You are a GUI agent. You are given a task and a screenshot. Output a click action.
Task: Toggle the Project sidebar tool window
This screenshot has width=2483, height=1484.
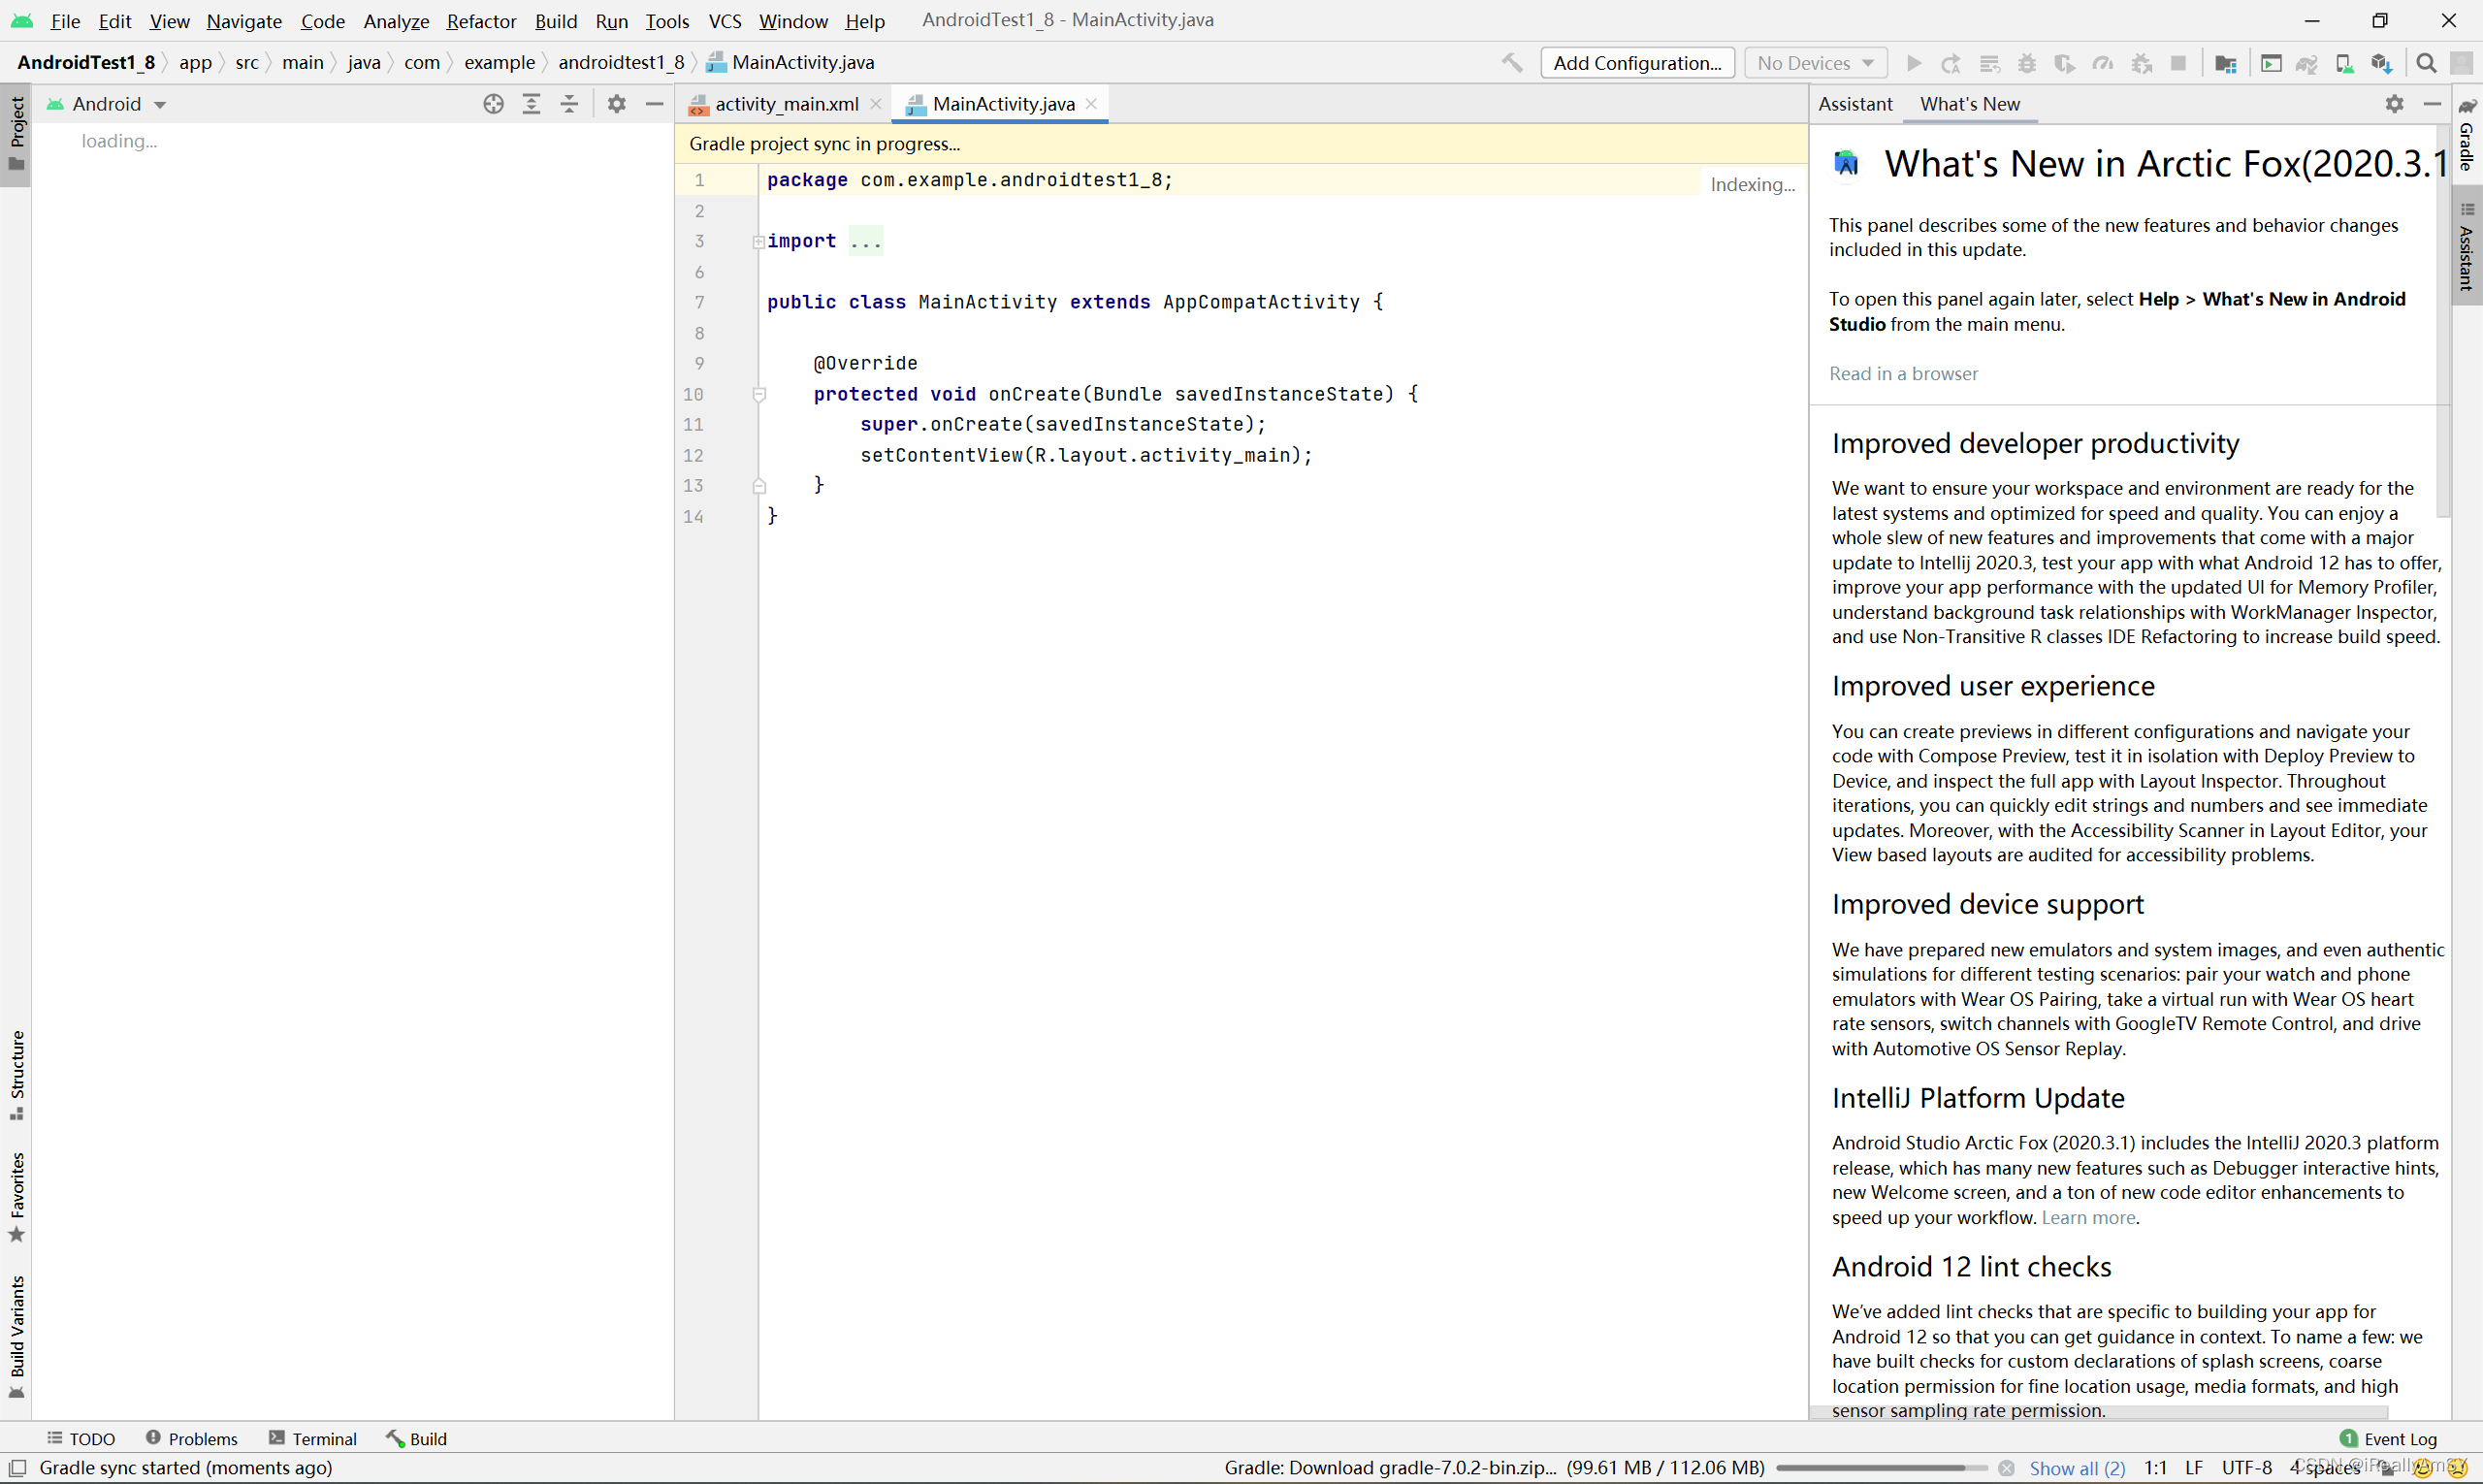tap(16, 134)
